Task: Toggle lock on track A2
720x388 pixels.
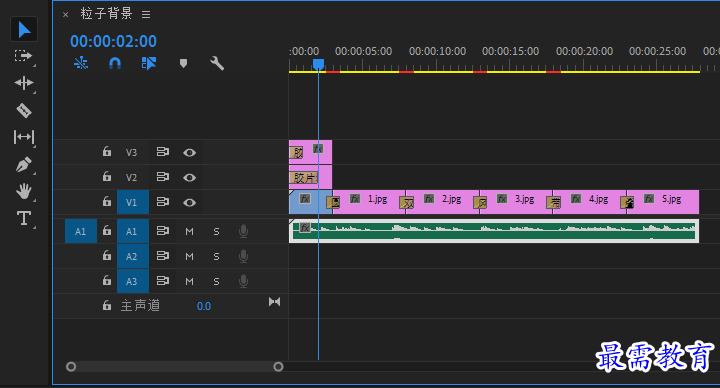Action: click(107, 255)
